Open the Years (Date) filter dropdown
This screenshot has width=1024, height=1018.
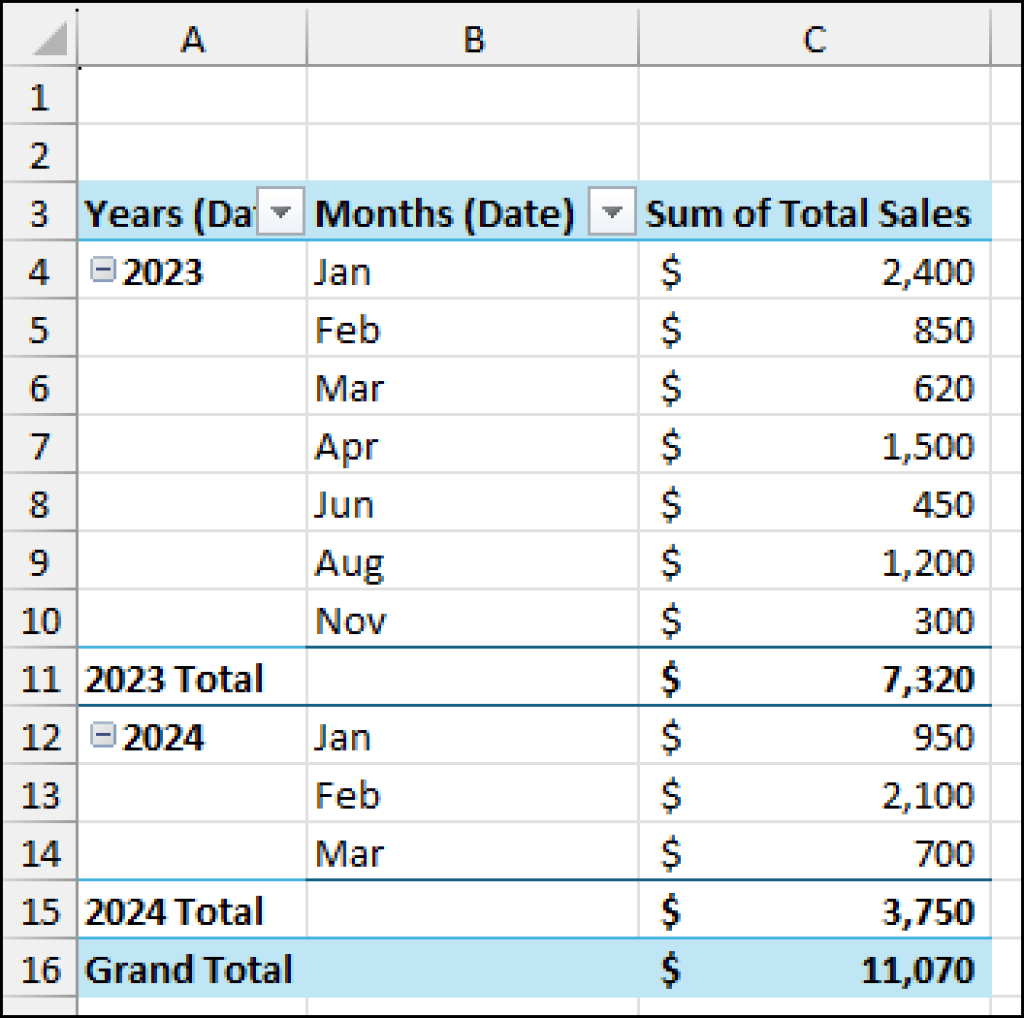(281, 212)
